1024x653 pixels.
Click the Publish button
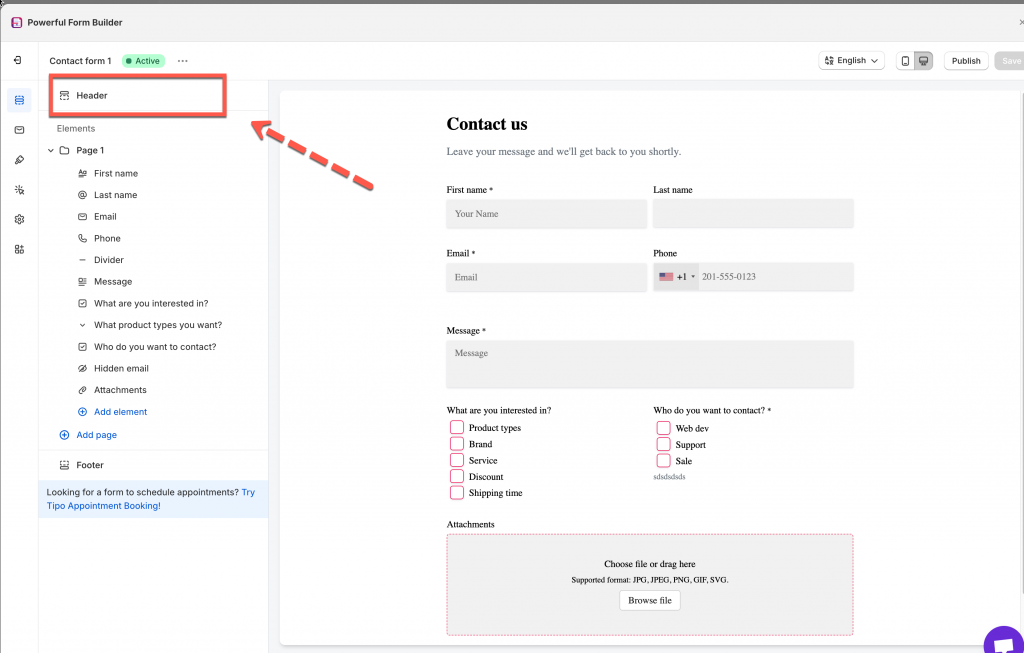point(965,61)
